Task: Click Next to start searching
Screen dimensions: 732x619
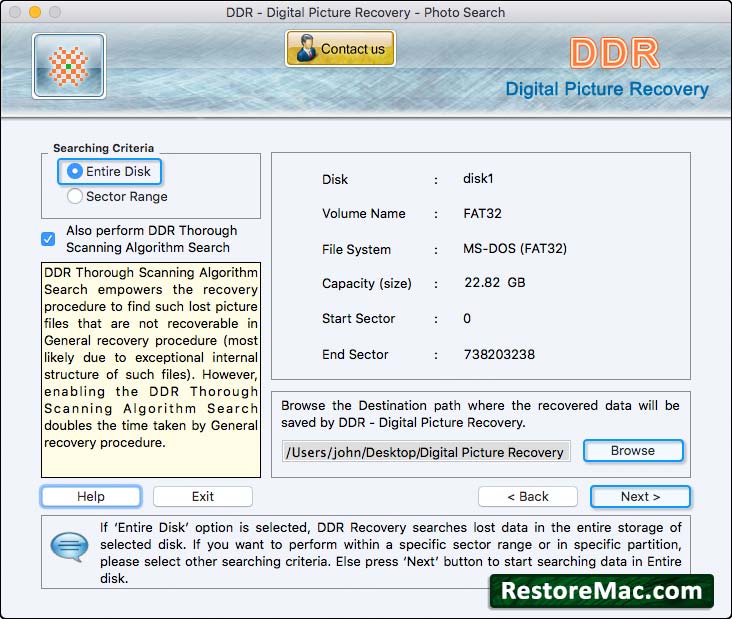Action: [x=640, y=496]
